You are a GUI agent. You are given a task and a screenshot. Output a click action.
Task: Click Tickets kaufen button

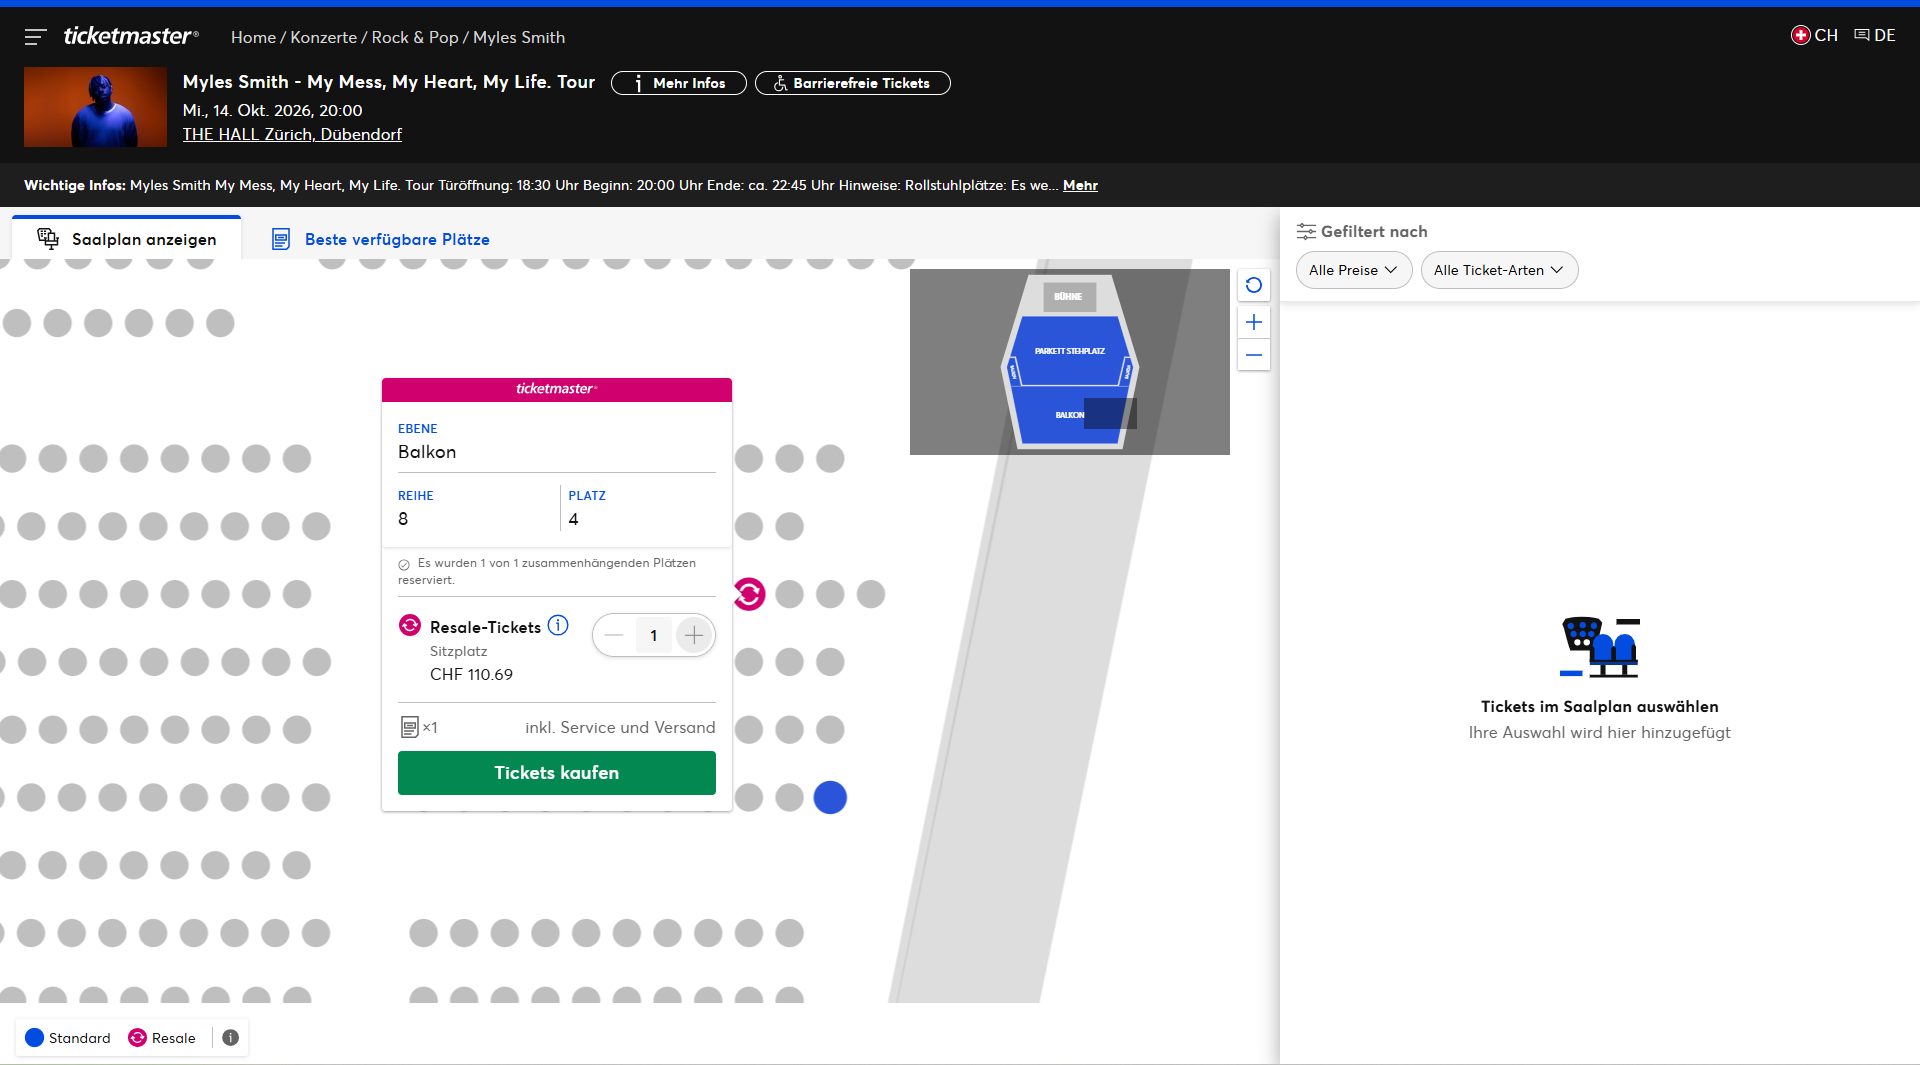point(557,773)
